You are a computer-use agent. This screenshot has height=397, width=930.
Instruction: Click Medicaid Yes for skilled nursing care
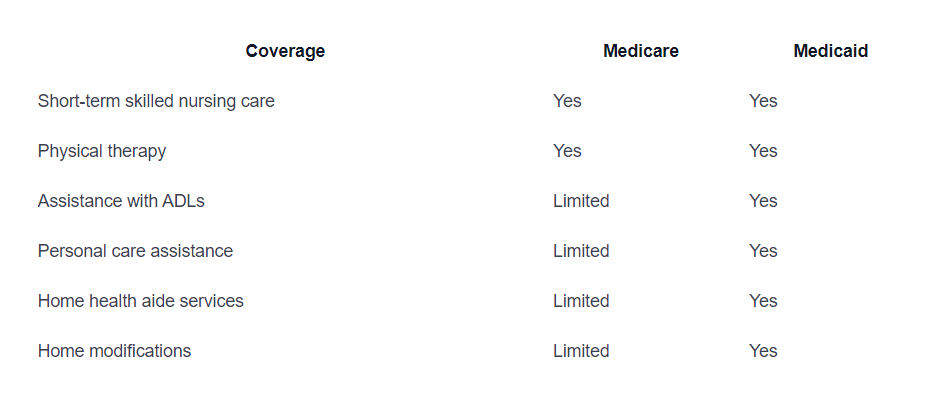click(763, 101)
